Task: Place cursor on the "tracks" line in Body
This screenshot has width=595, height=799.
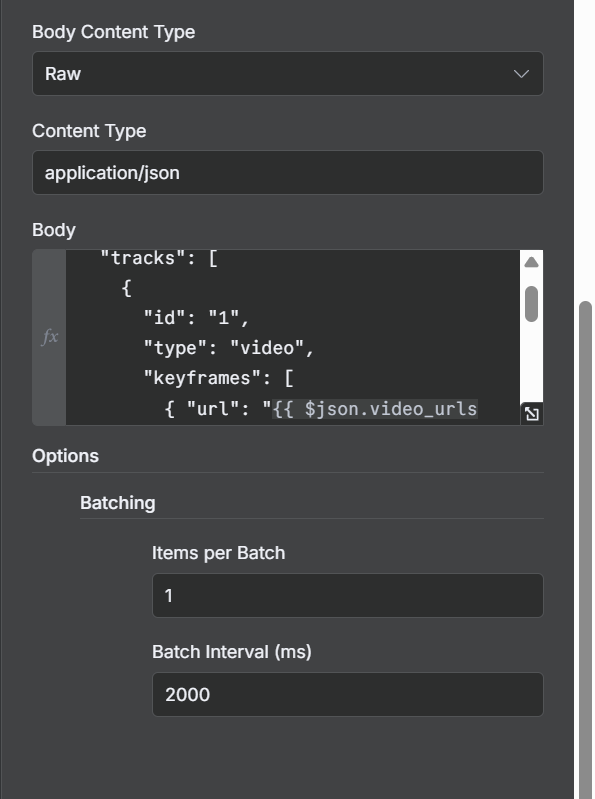Action: tap(159, 258)
